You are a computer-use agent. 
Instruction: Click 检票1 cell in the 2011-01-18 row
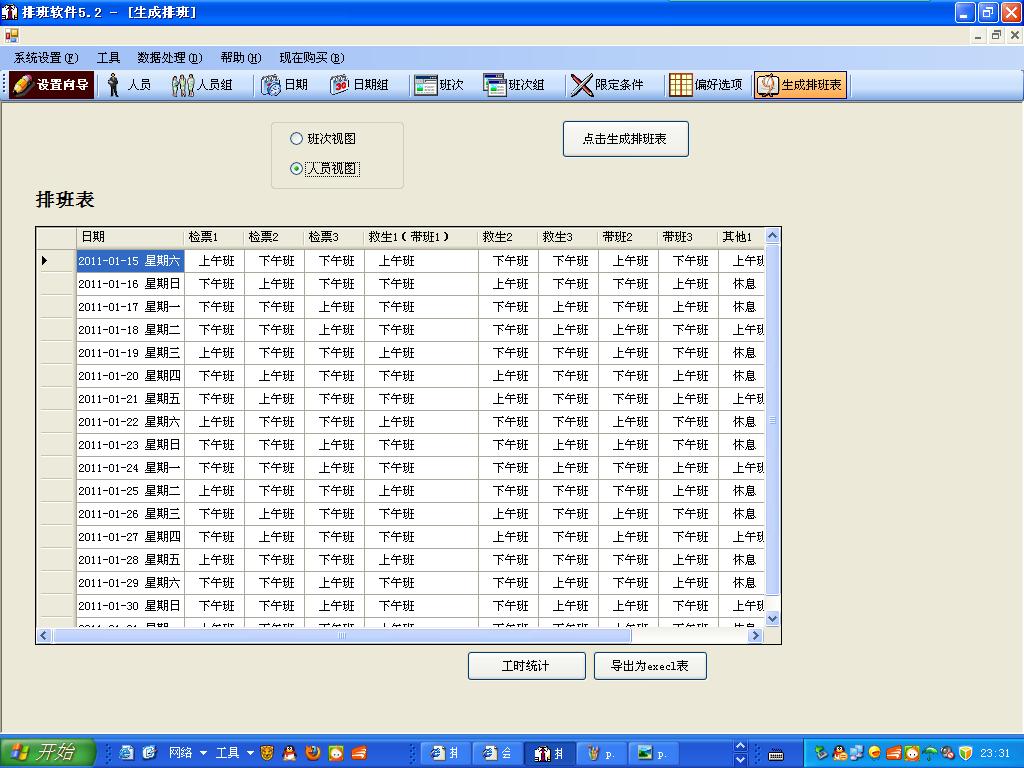(214, 330)
